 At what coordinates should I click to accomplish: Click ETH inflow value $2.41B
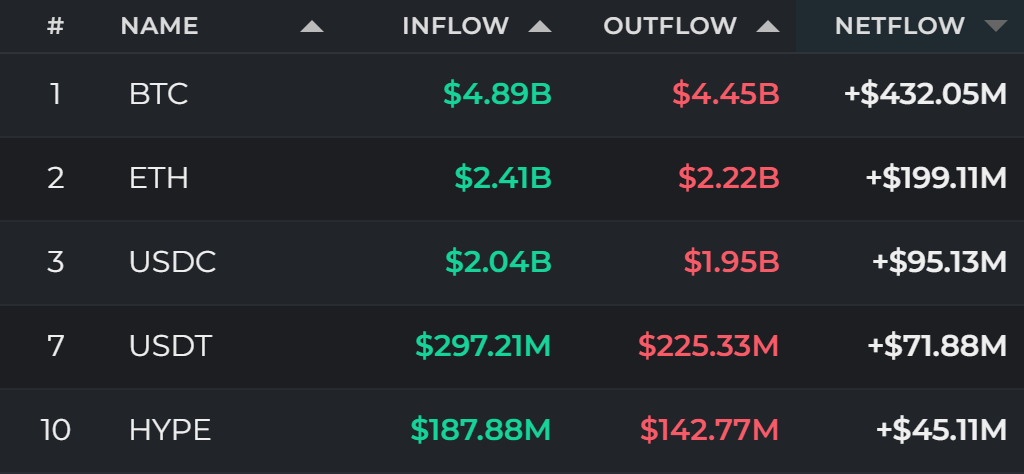coord(503,178)
